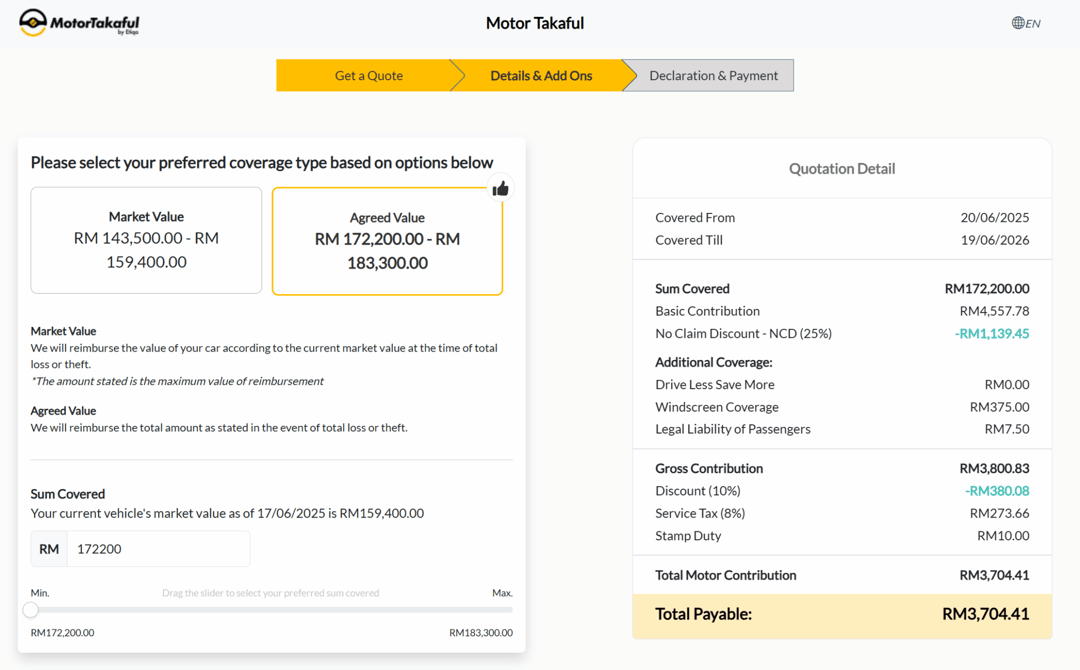Screen dimensions: 1080x670
Task: Click the Covered Till date 19/06/2026
Action: tap(995, 240)
